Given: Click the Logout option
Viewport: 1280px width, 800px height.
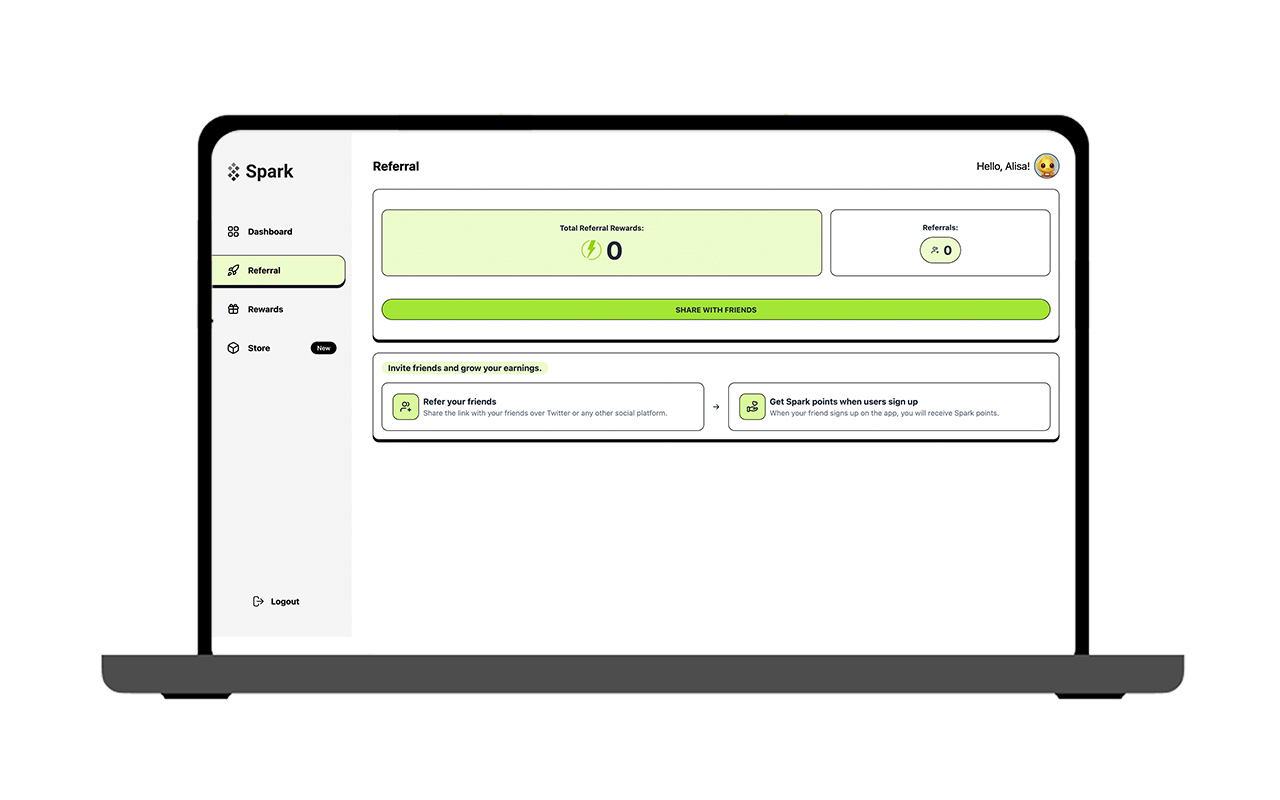Looking at the screenshot, I should 285,601.
